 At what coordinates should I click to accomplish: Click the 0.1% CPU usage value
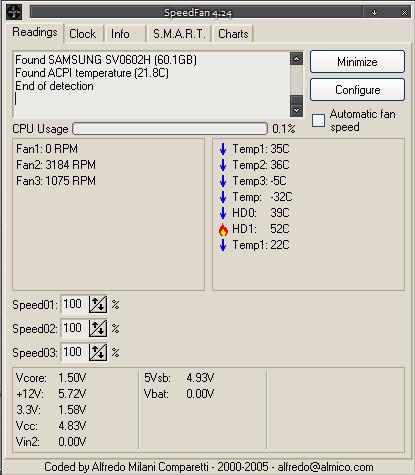pos(284,129)
